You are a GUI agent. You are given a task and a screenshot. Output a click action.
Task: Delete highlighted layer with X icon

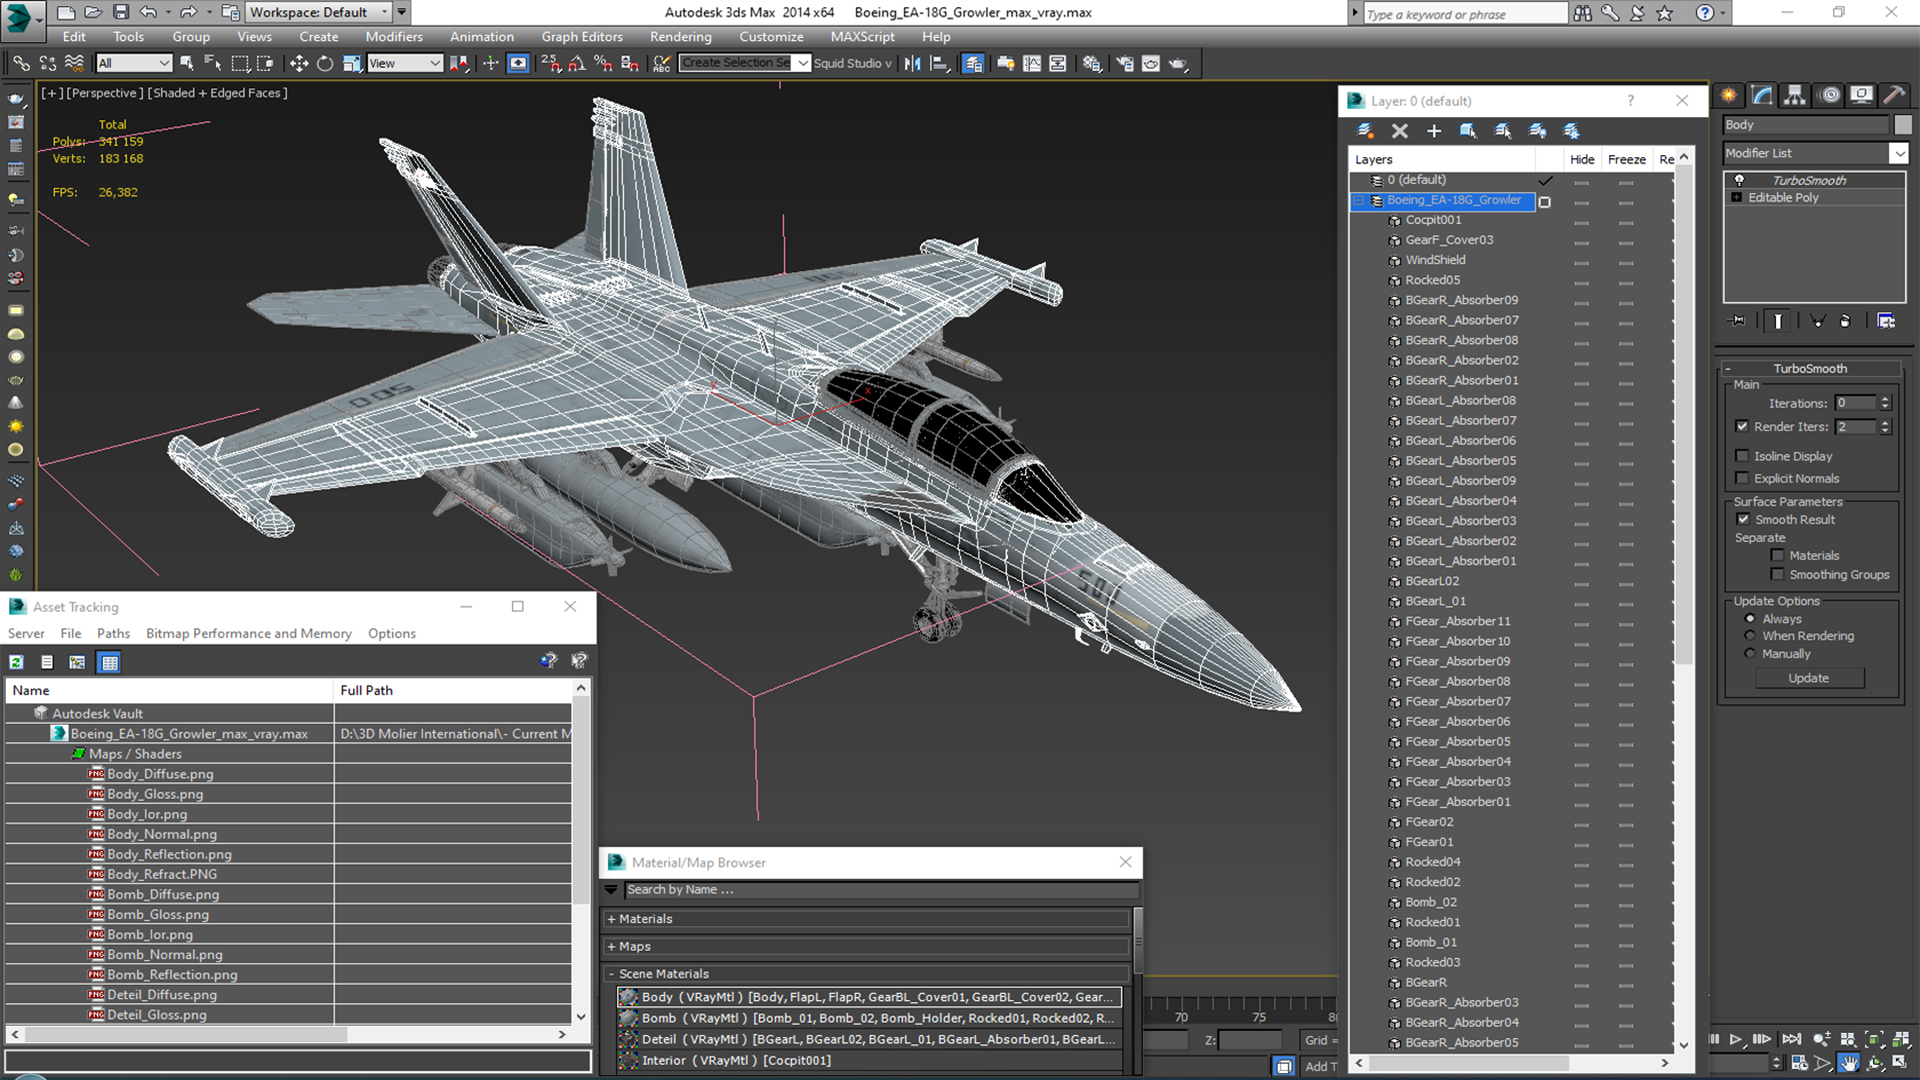[x=1399, y=131]
